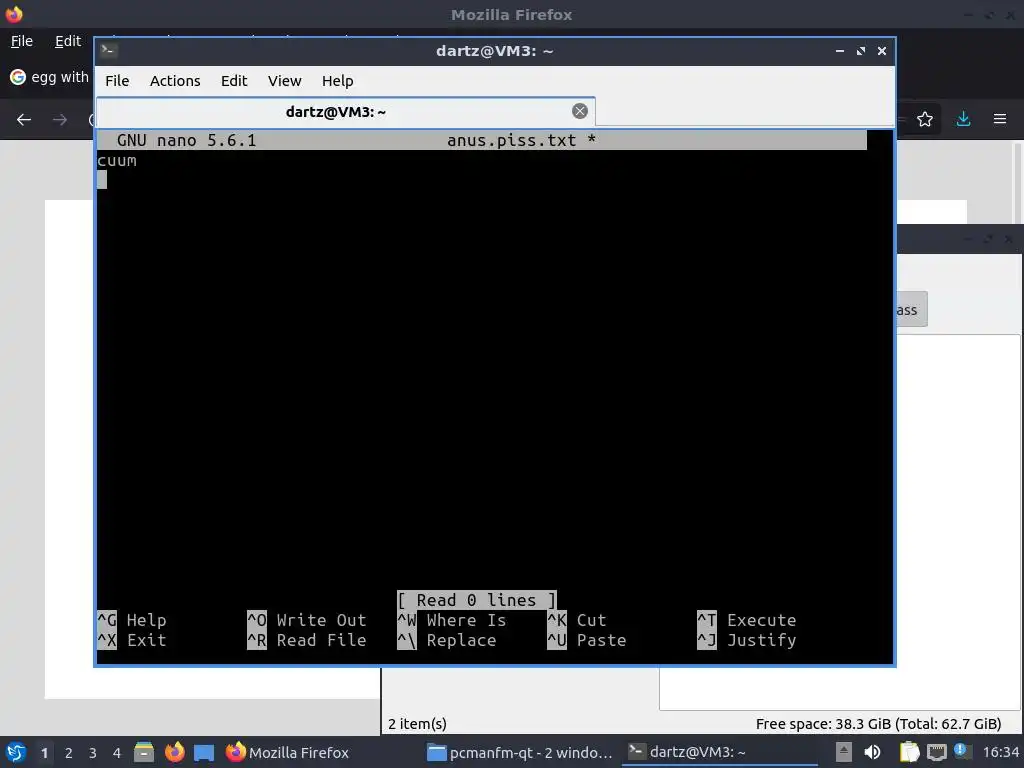Viewport: 1024px width, 768px height.
Task: Click the '2 item(s)' status in file manager
Action: click(x=417, y=724)
